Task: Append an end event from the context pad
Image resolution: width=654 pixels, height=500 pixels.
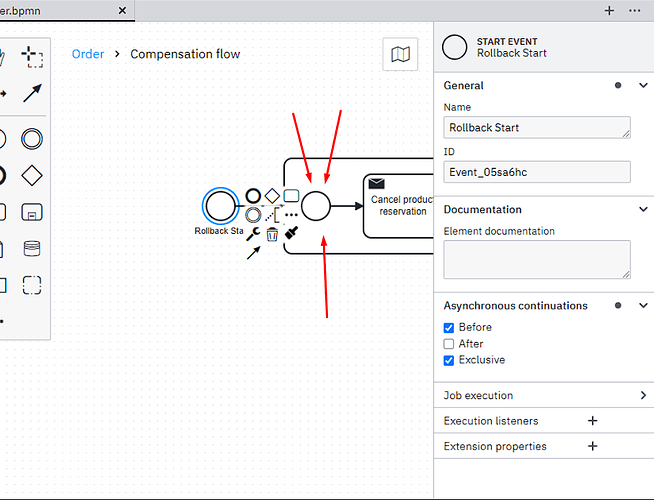Action: coord(253,196)
